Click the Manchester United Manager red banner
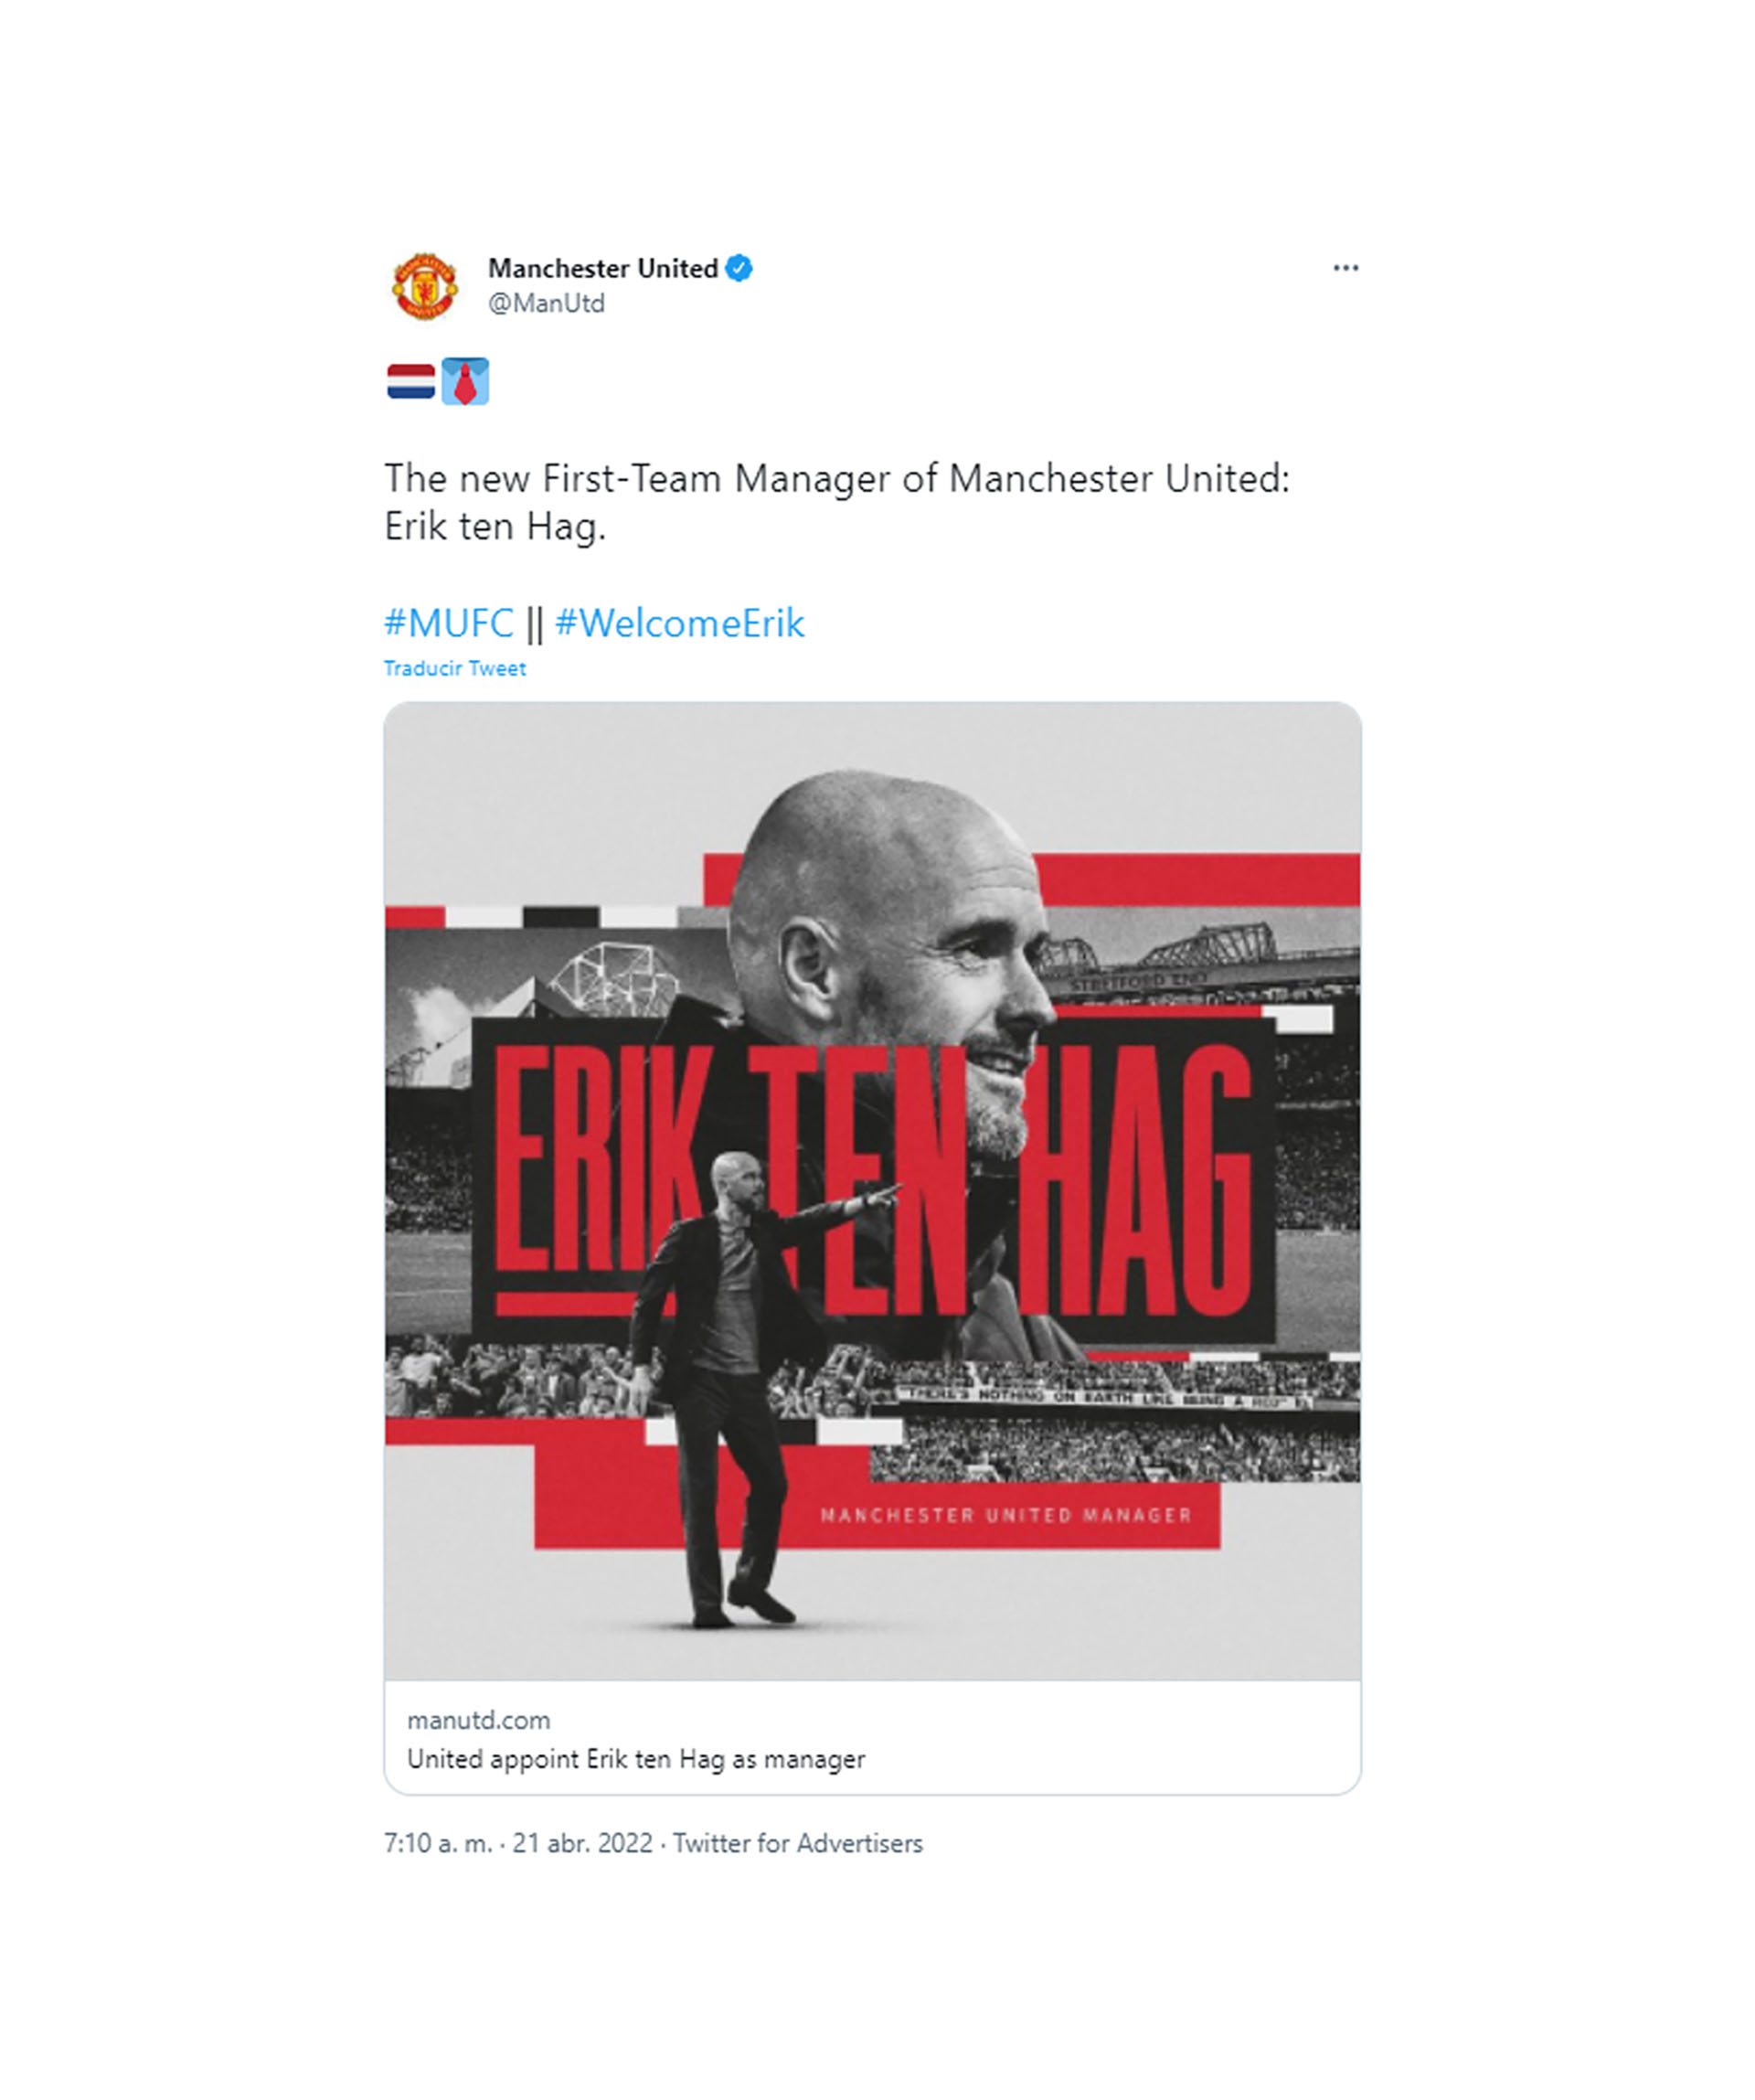 pyautogui.click(x=877, y=1514)
